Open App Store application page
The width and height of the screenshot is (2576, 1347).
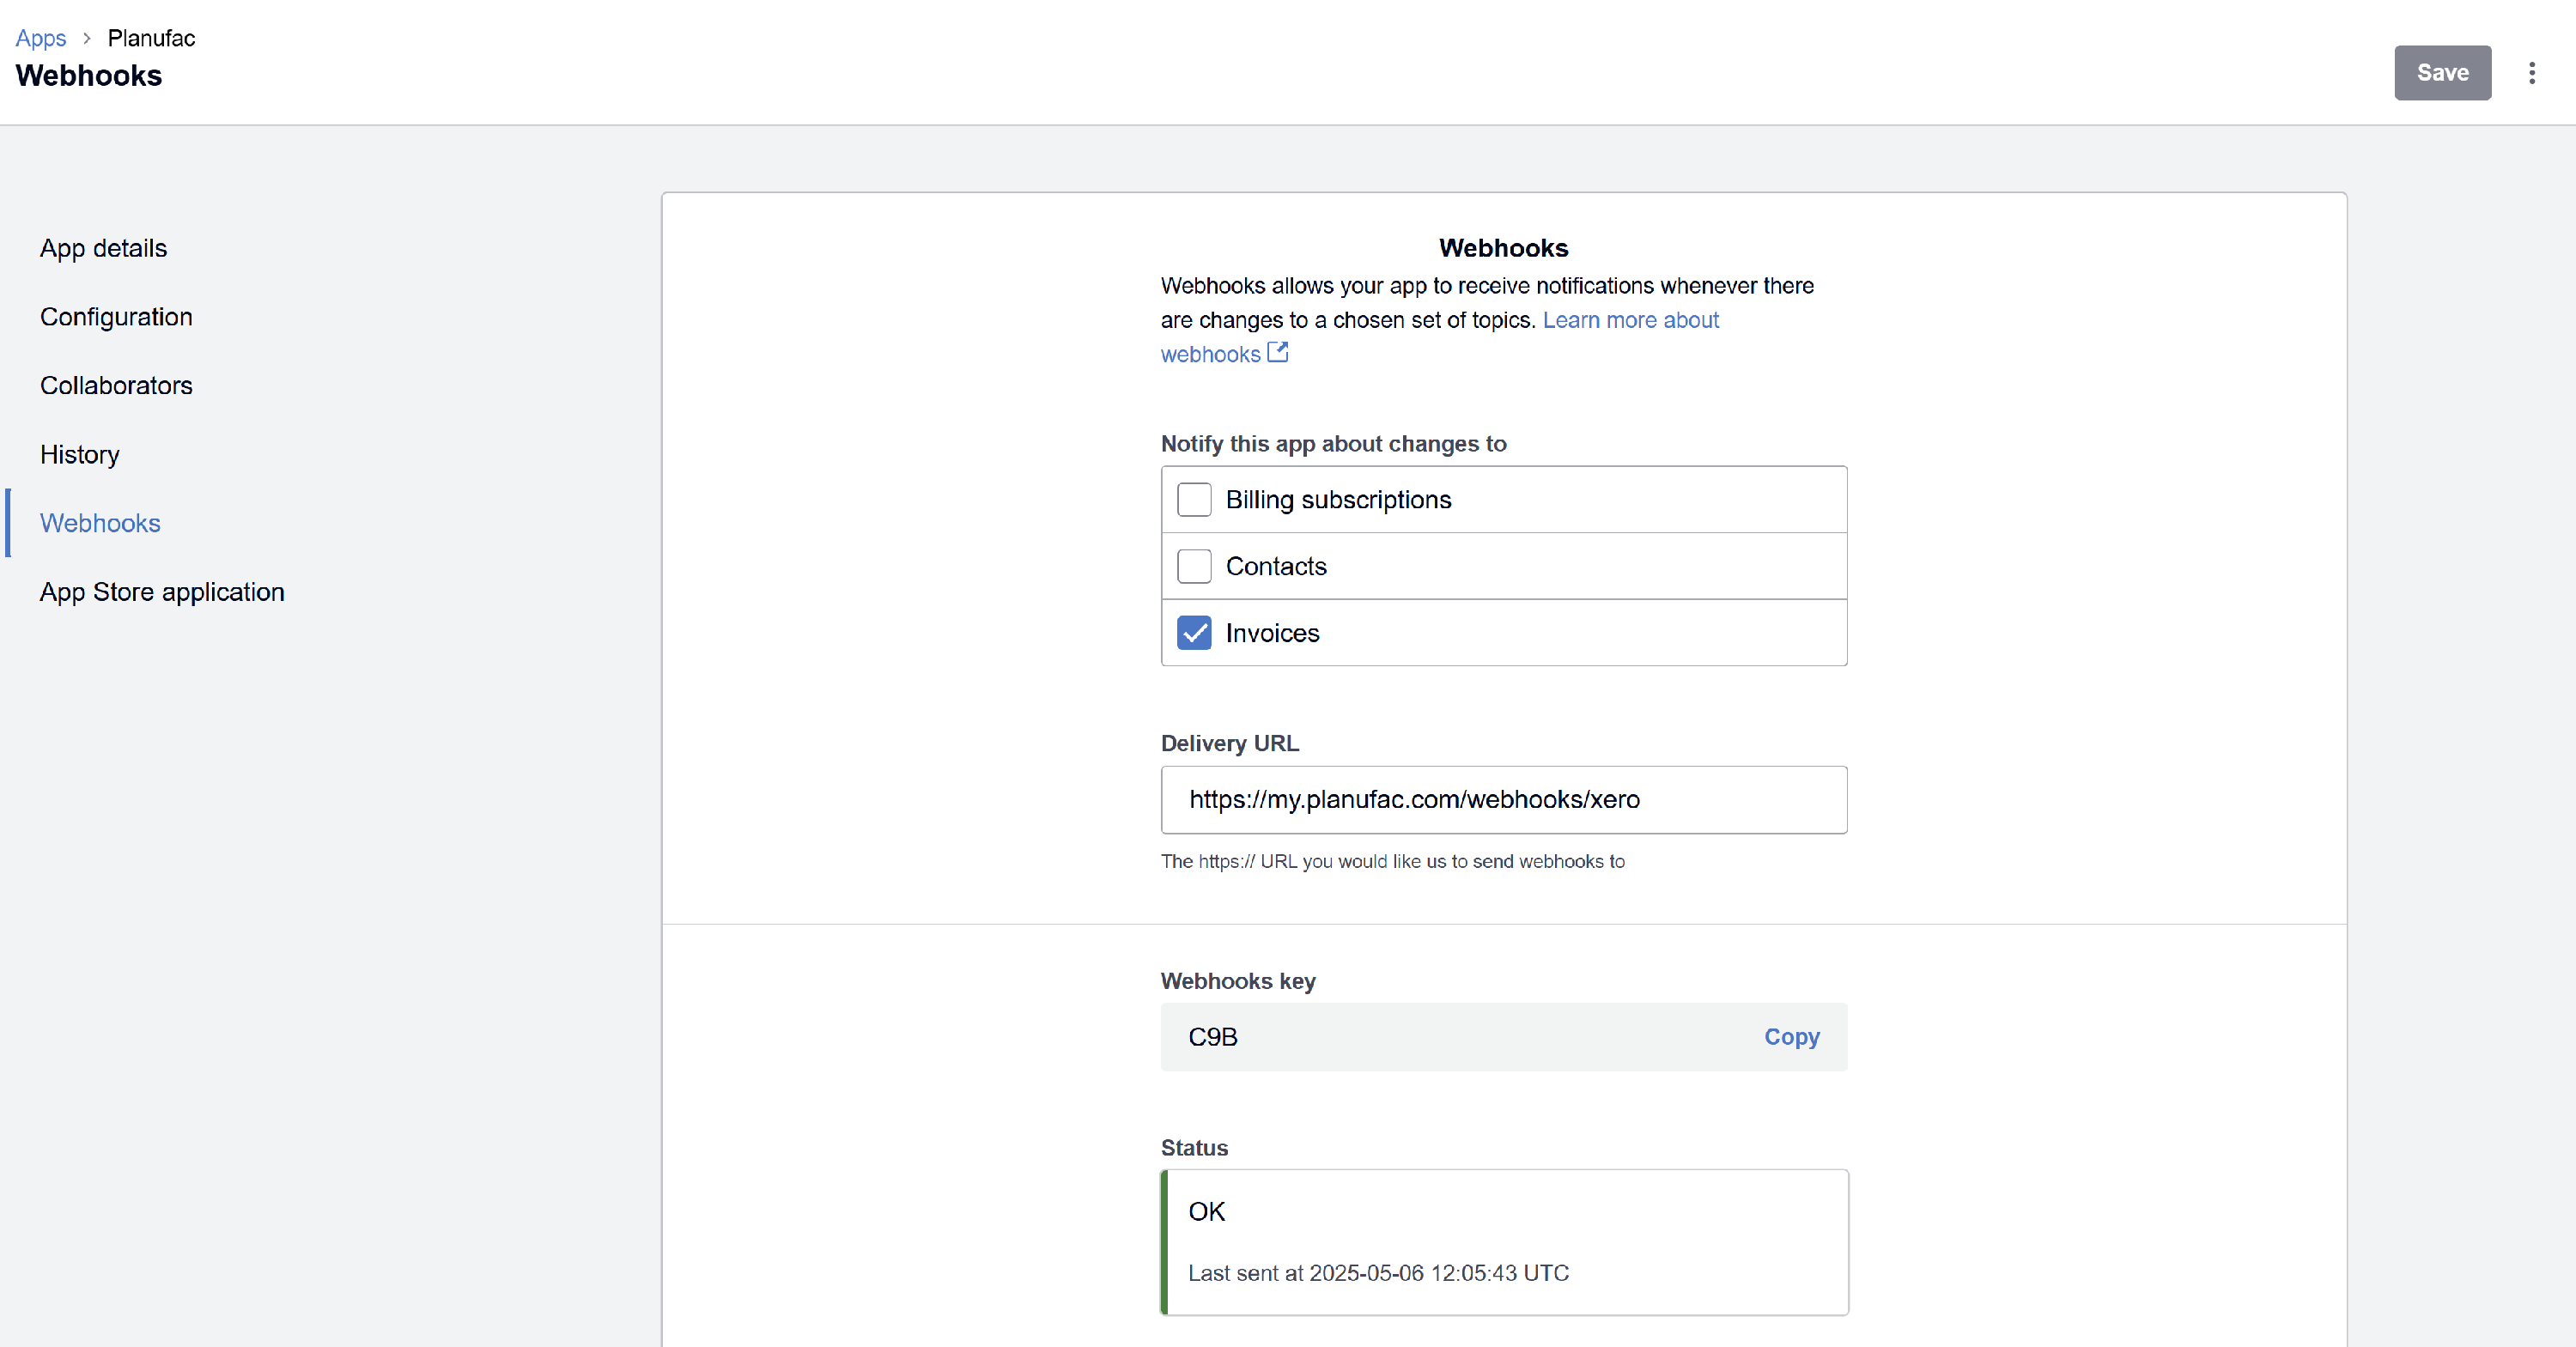pyautogui.click(x=162, y=592)
